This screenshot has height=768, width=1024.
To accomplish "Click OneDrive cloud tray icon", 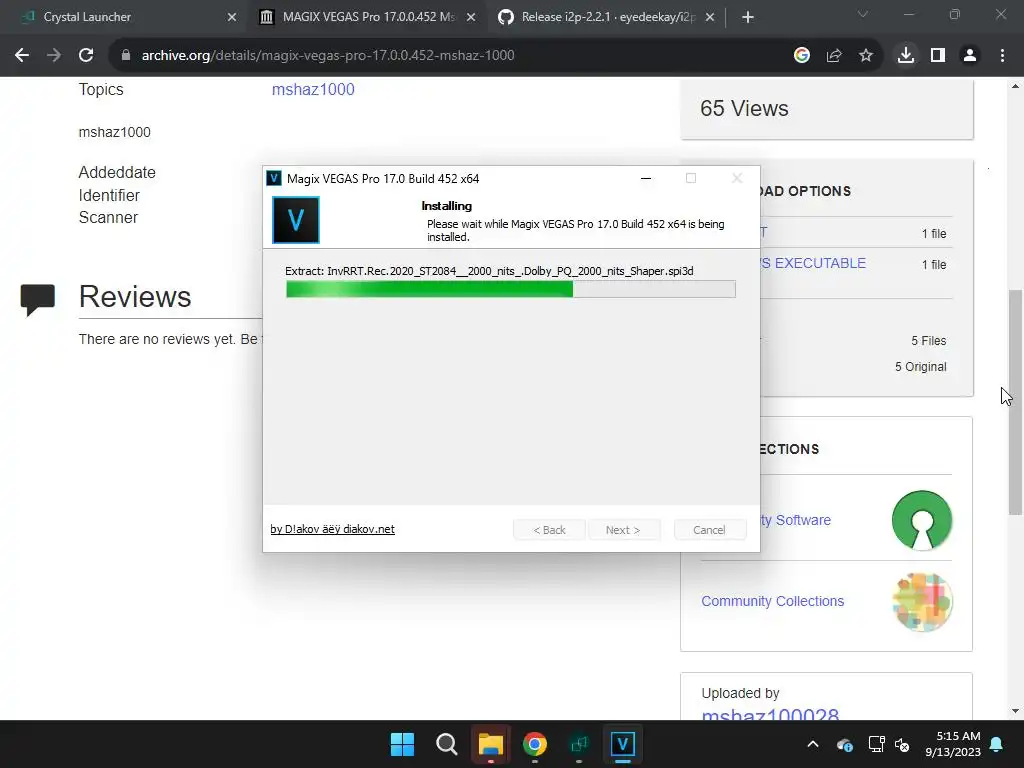I will point(844,744).
